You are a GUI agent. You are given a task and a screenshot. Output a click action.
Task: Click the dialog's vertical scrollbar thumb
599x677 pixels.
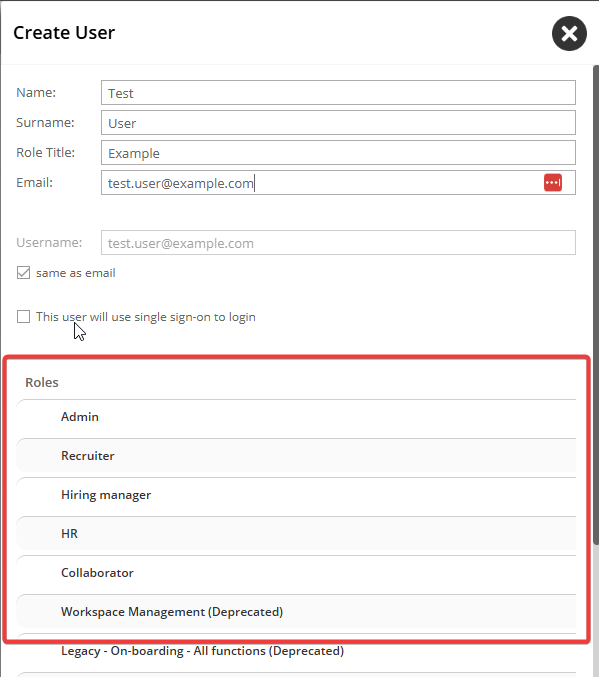596,304
